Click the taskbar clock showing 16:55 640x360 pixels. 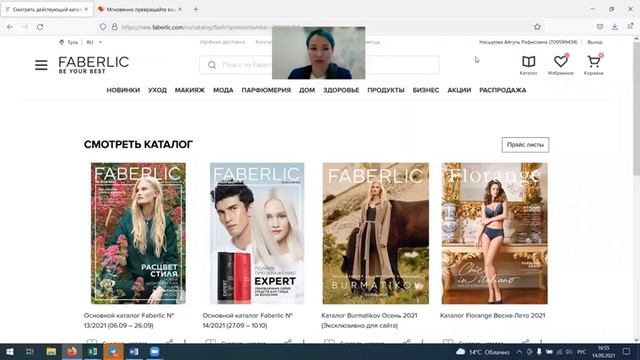click(603, 352)
